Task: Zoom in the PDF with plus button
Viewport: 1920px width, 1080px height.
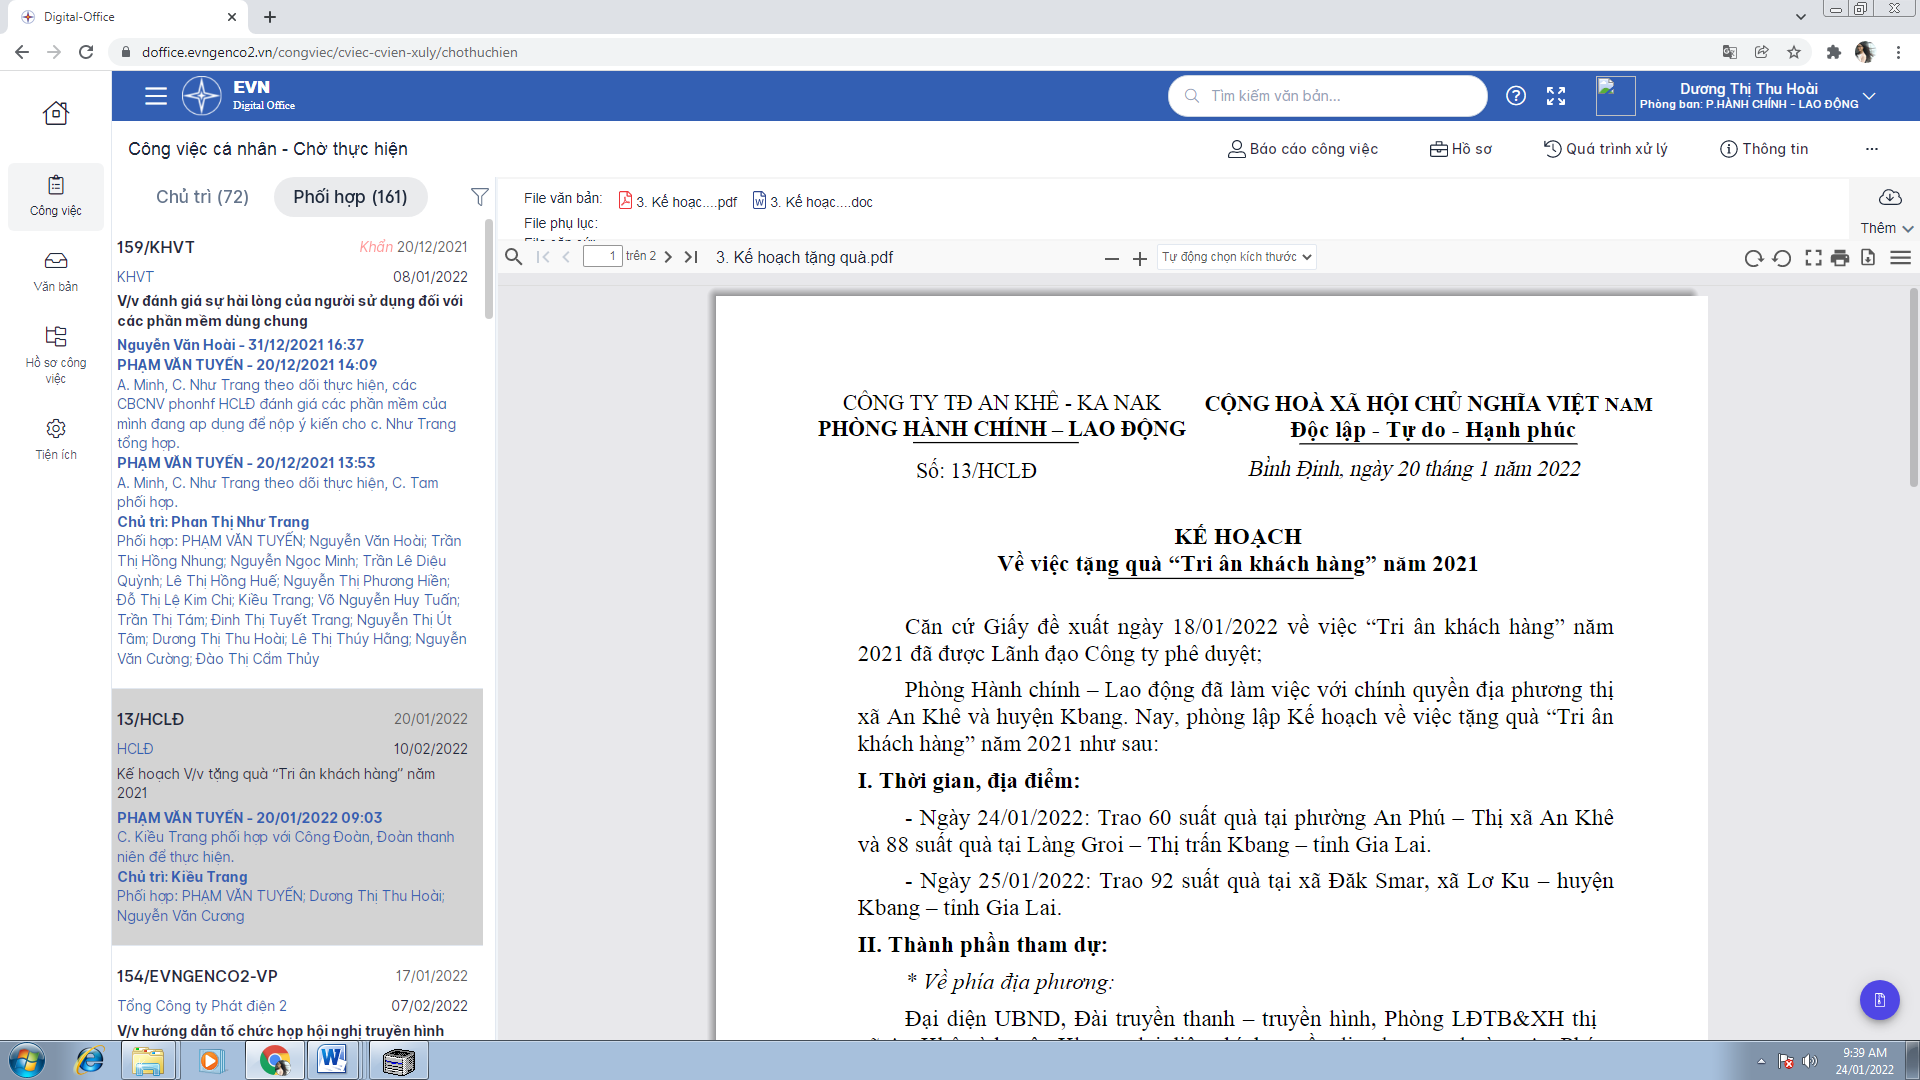Action: click(1139, 259)
